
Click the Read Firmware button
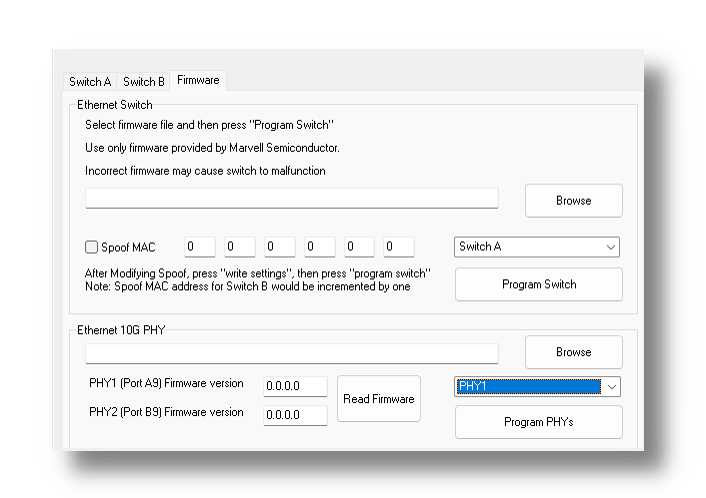click(x=378, y=399)
